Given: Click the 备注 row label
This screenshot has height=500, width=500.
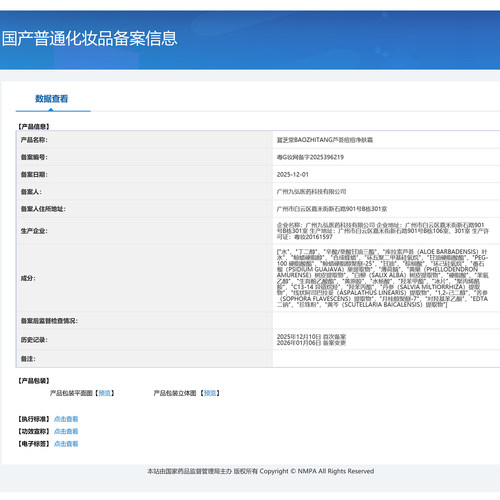Looking at the screenshot, I should (28, 359).
